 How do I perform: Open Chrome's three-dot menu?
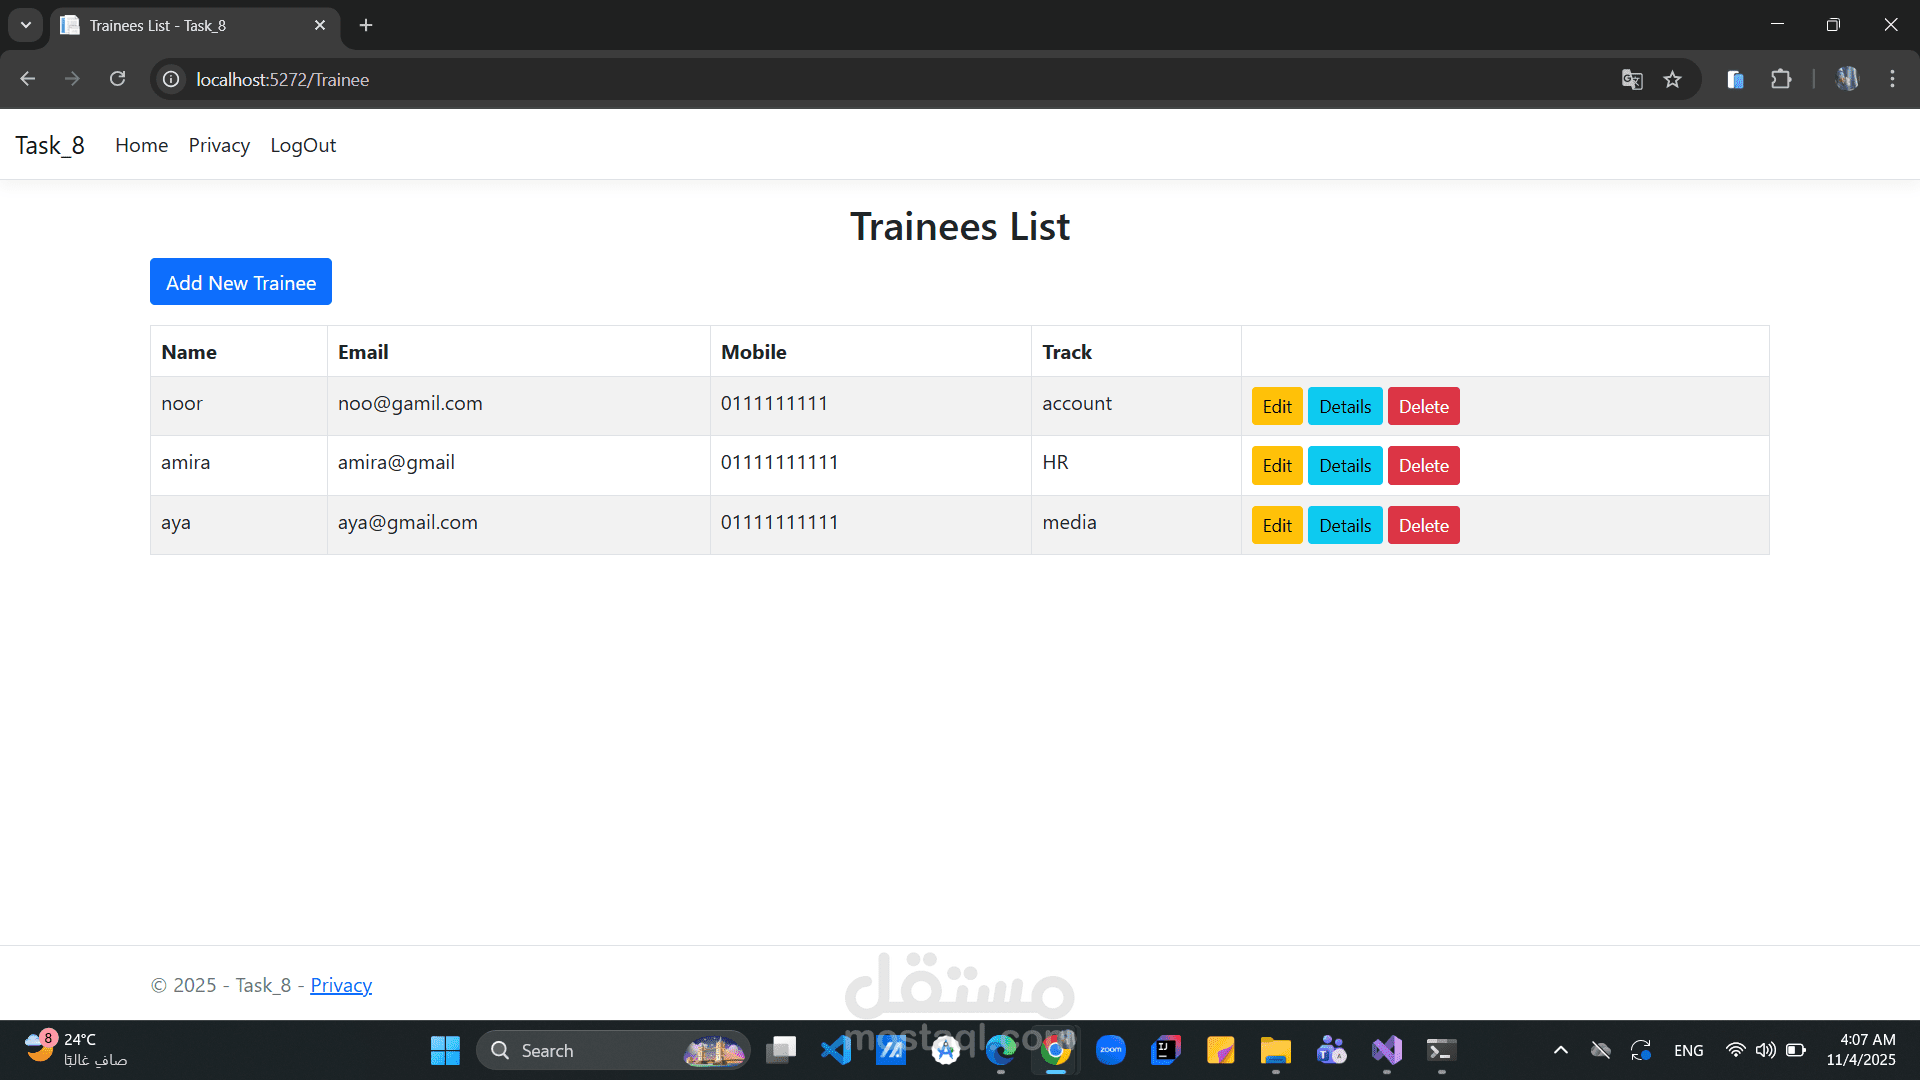tap(1892, 79)
